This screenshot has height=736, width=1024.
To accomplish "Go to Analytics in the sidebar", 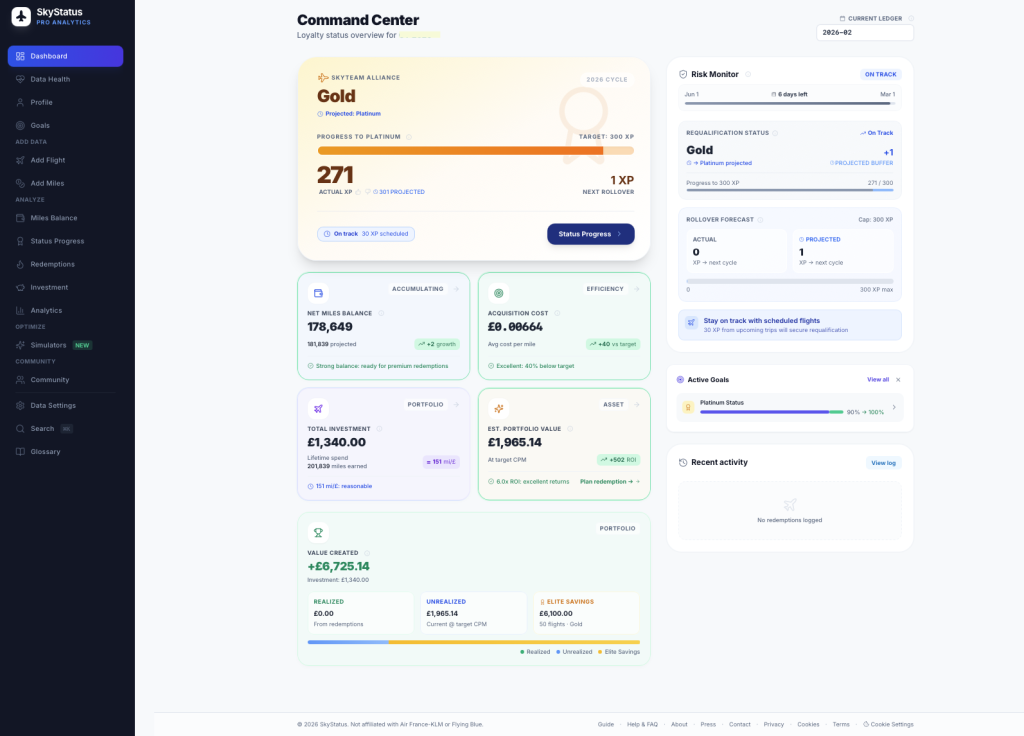I will point(46,310).
